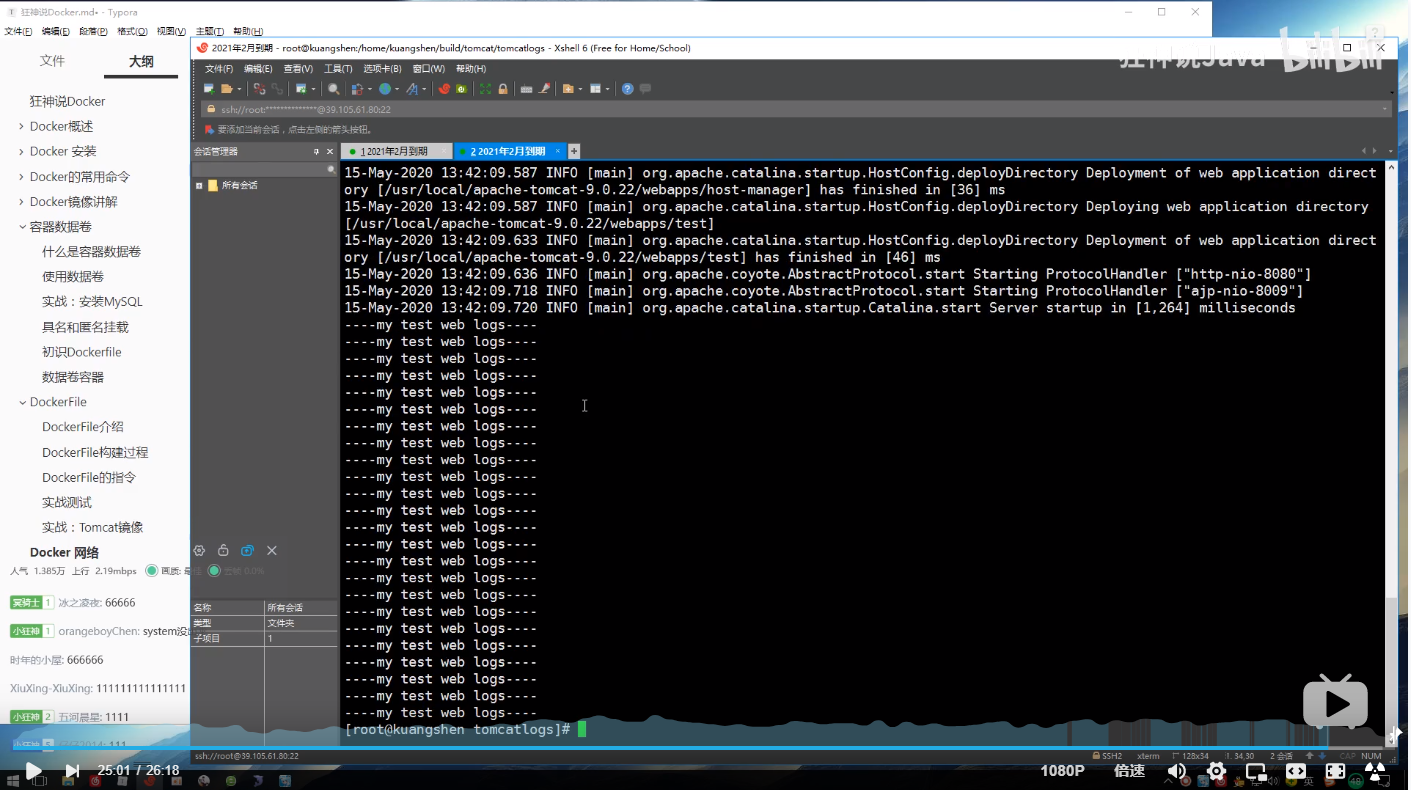Image resolution: width=1411 pixels, height=790 pixels.
Task: Click the New session icon in Xshell toolbar
Action: coord(209,89)
